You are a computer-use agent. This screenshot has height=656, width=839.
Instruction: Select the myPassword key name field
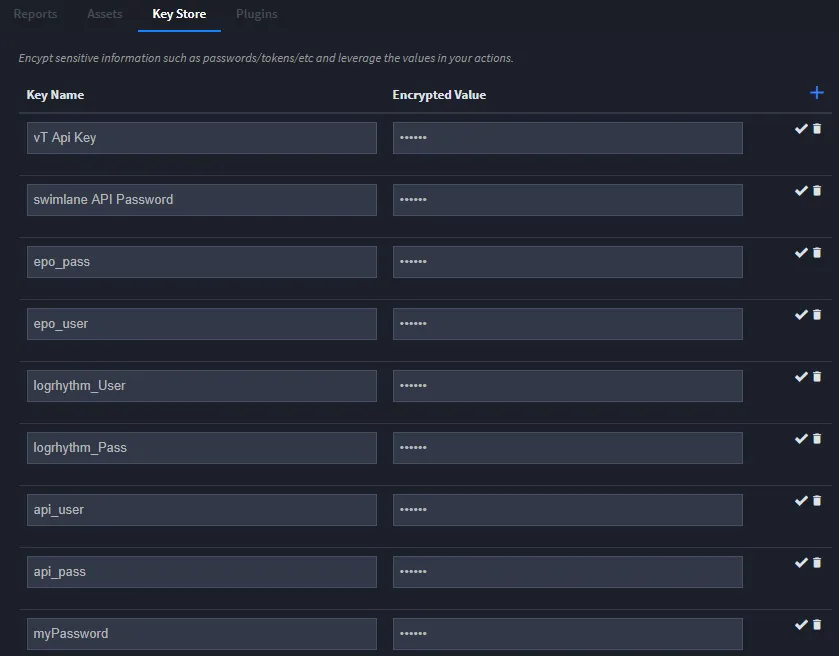click(202, 634)
